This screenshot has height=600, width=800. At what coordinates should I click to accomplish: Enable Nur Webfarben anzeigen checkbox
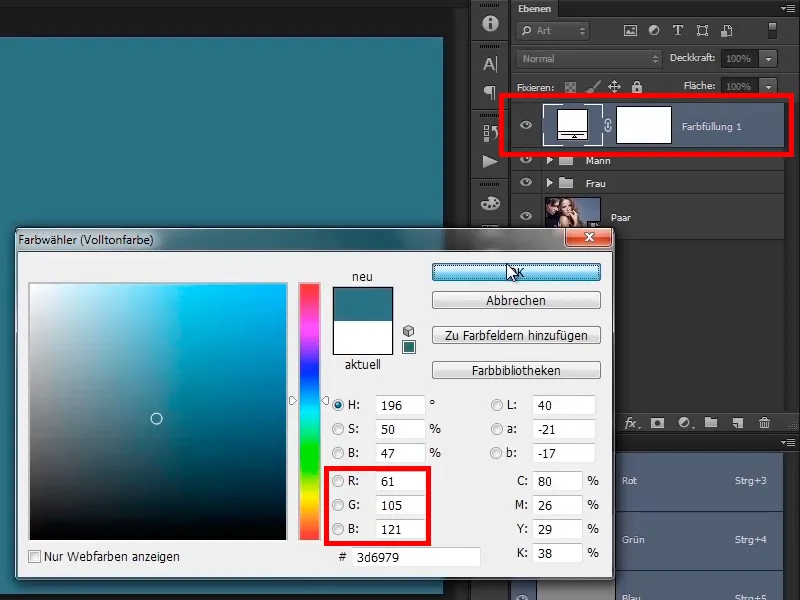pyautogui.click(x=35, y=557)
